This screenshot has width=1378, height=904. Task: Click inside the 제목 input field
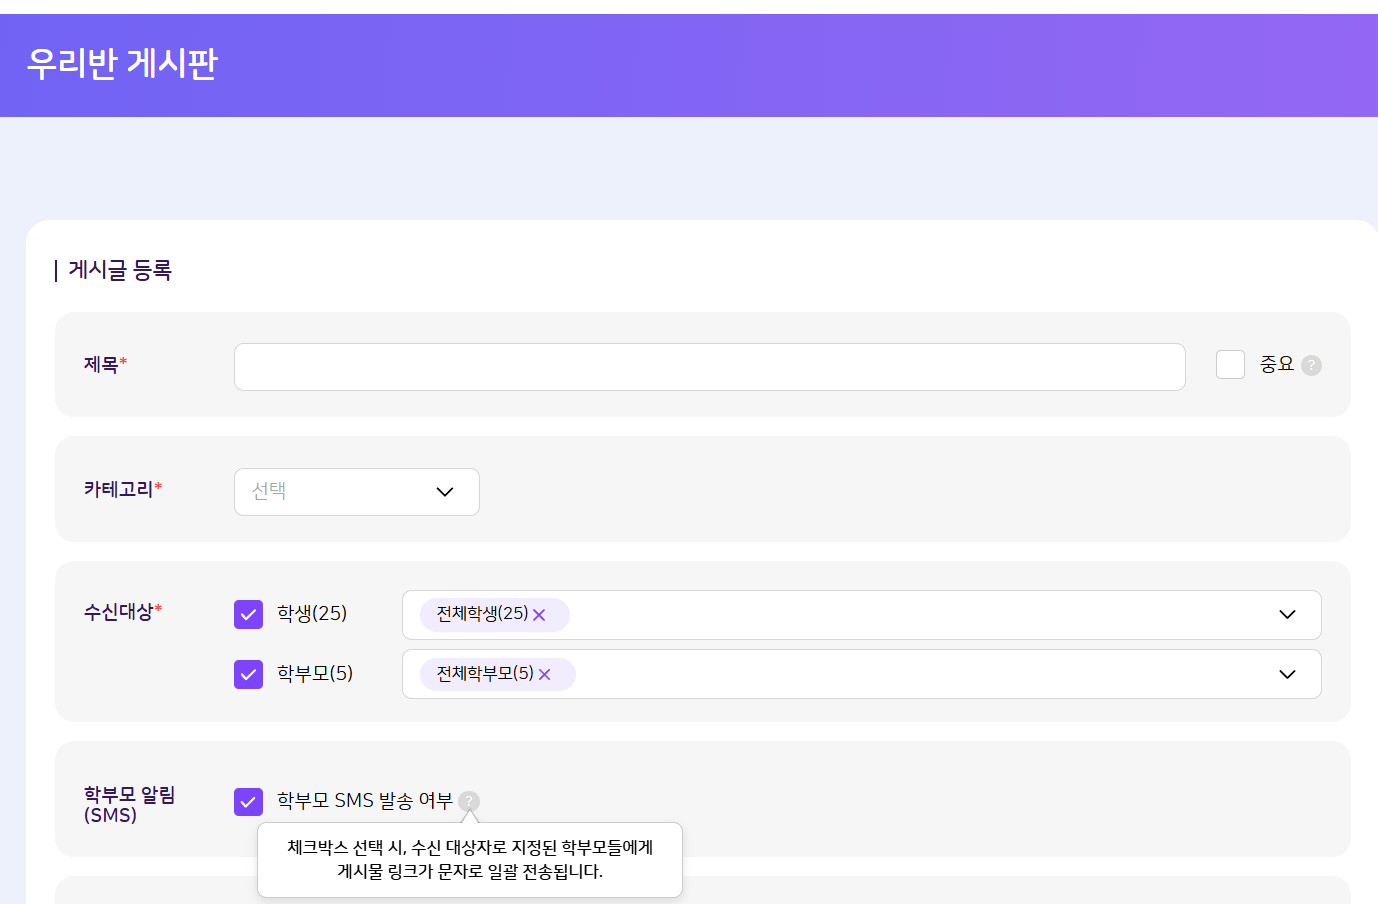tap(709, 367)
